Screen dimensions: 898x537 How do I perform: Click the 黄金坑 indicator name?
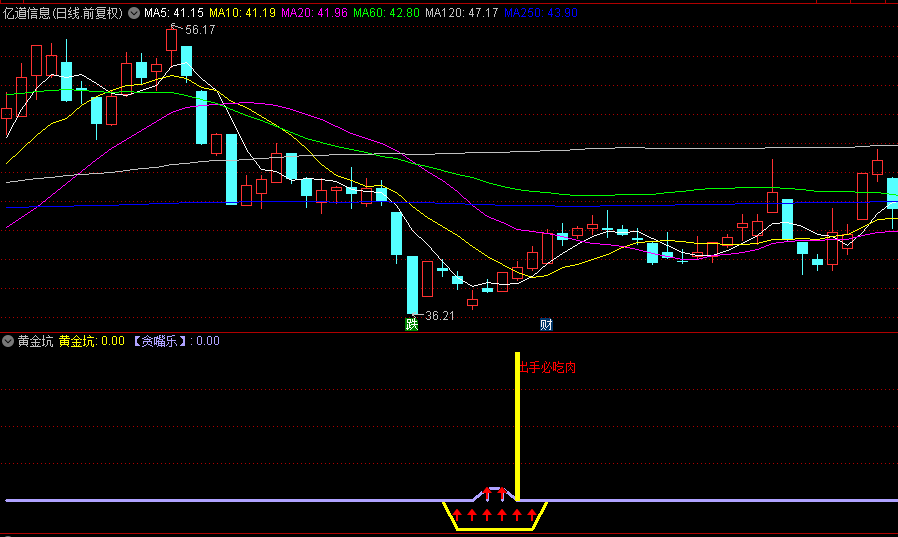(x=36, y=341)
